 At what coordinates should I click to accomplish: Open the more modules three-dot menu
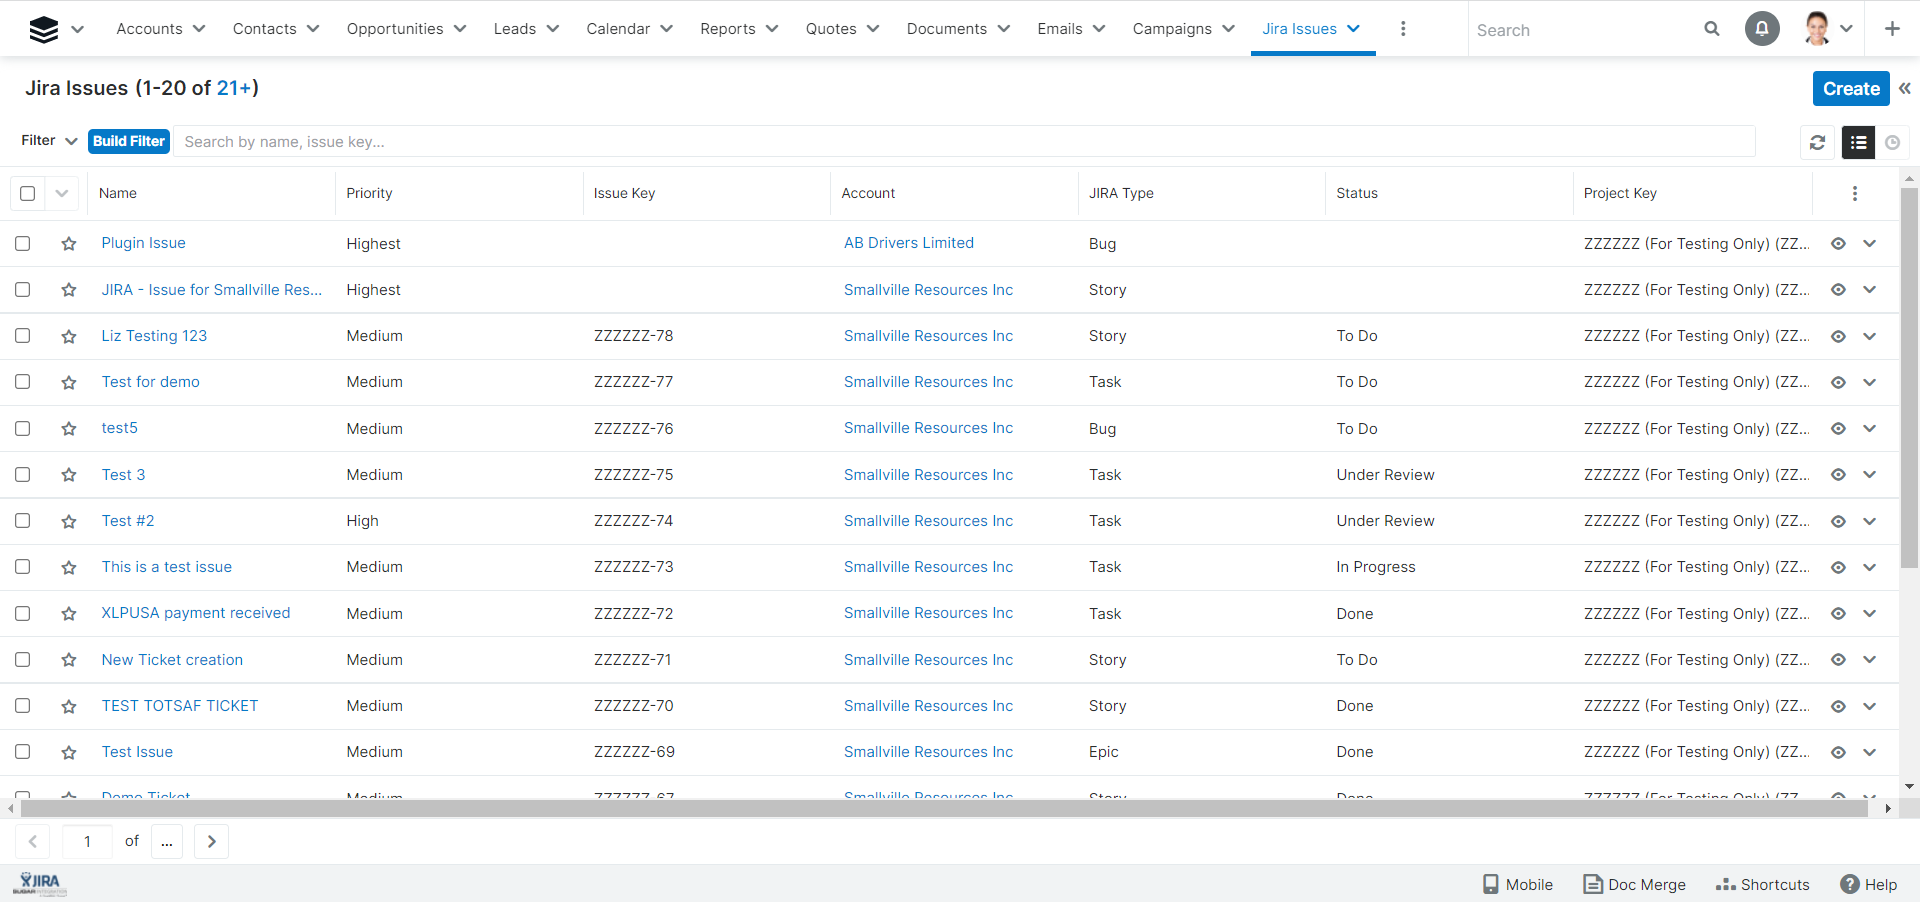(x=1403, y=29)
